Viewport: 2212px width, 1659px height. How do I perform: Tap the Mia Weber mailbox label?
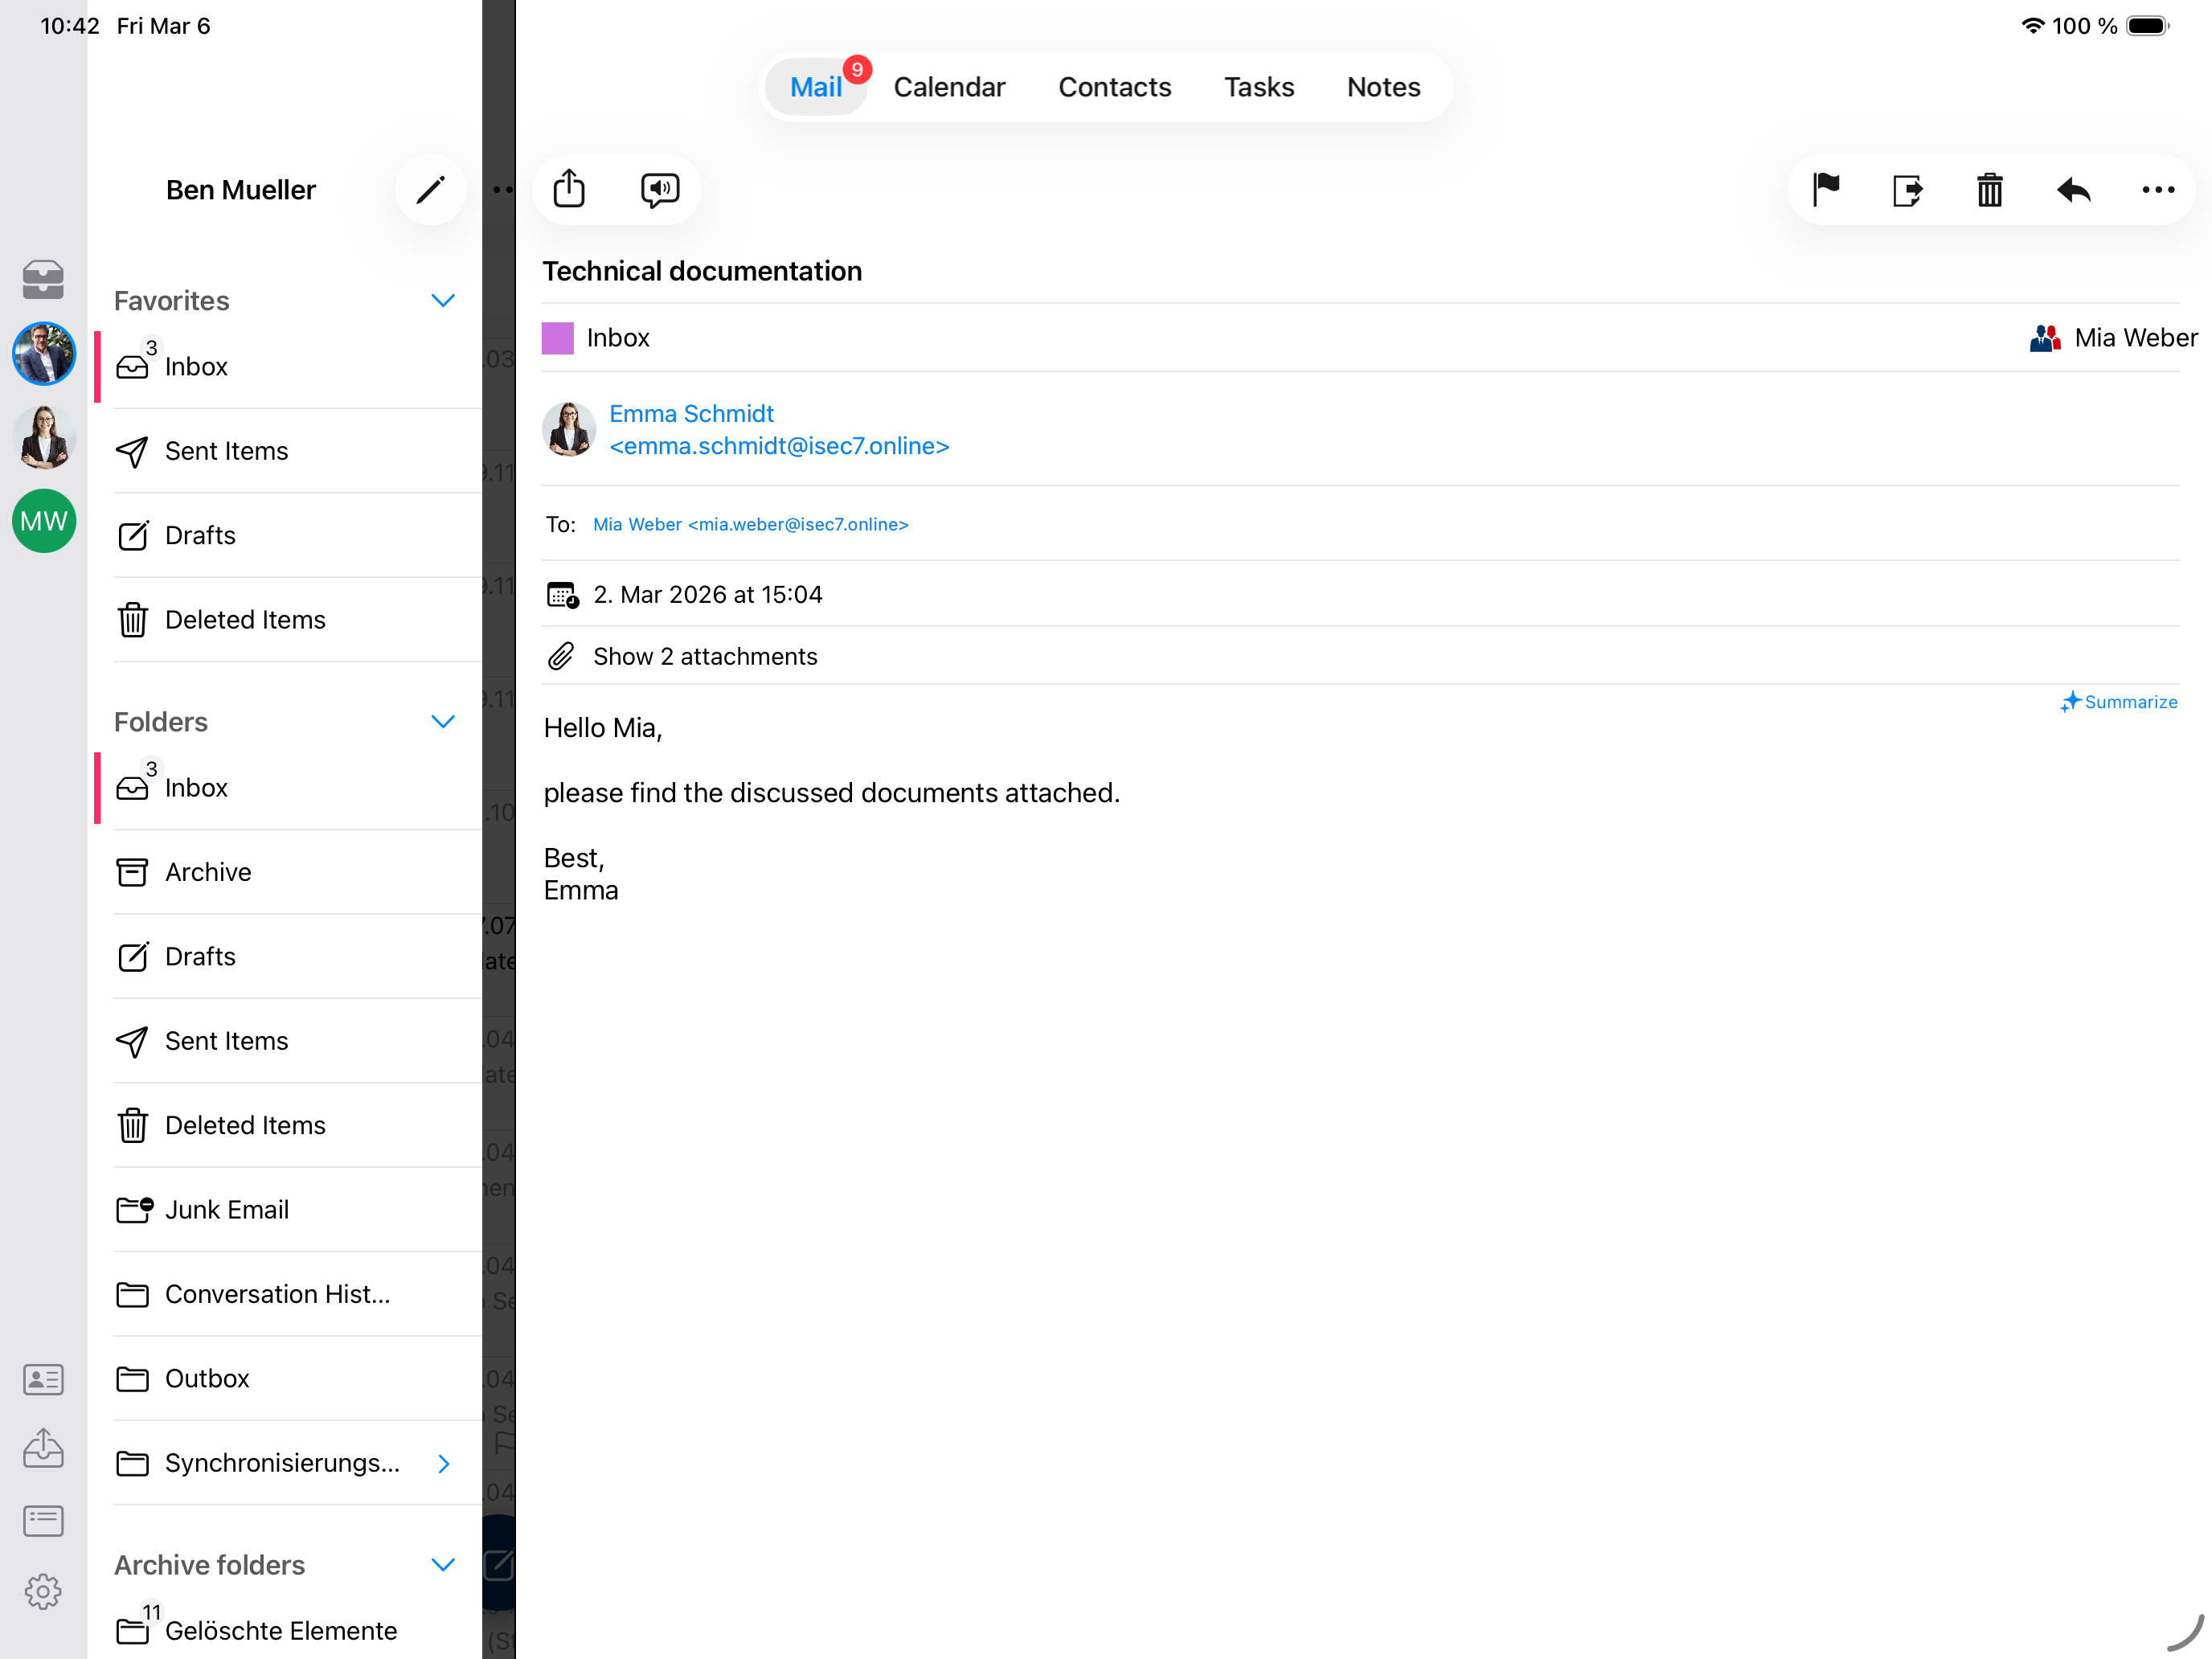pyautogui.click(x=2136, y=338)
